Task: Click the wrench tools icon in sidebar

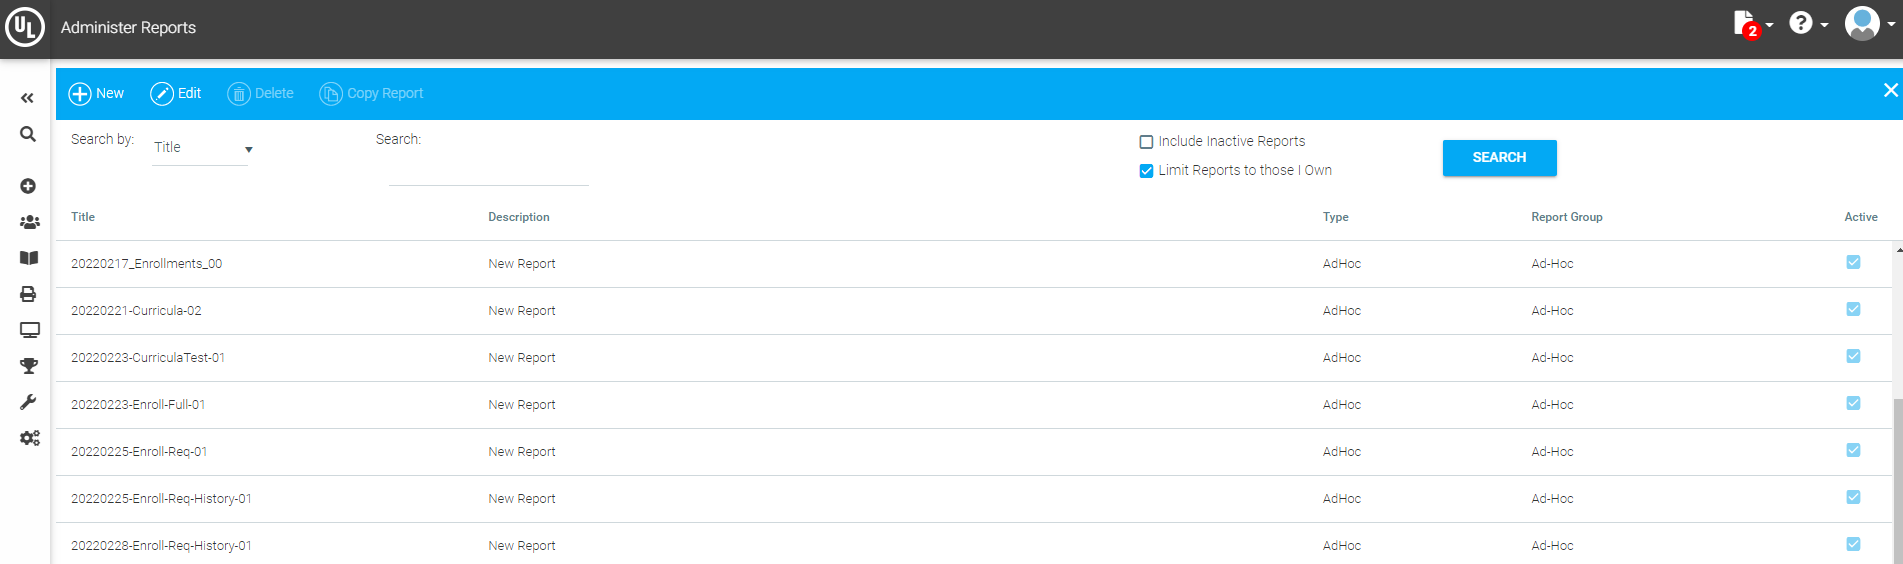Action: tap(28, 402)
